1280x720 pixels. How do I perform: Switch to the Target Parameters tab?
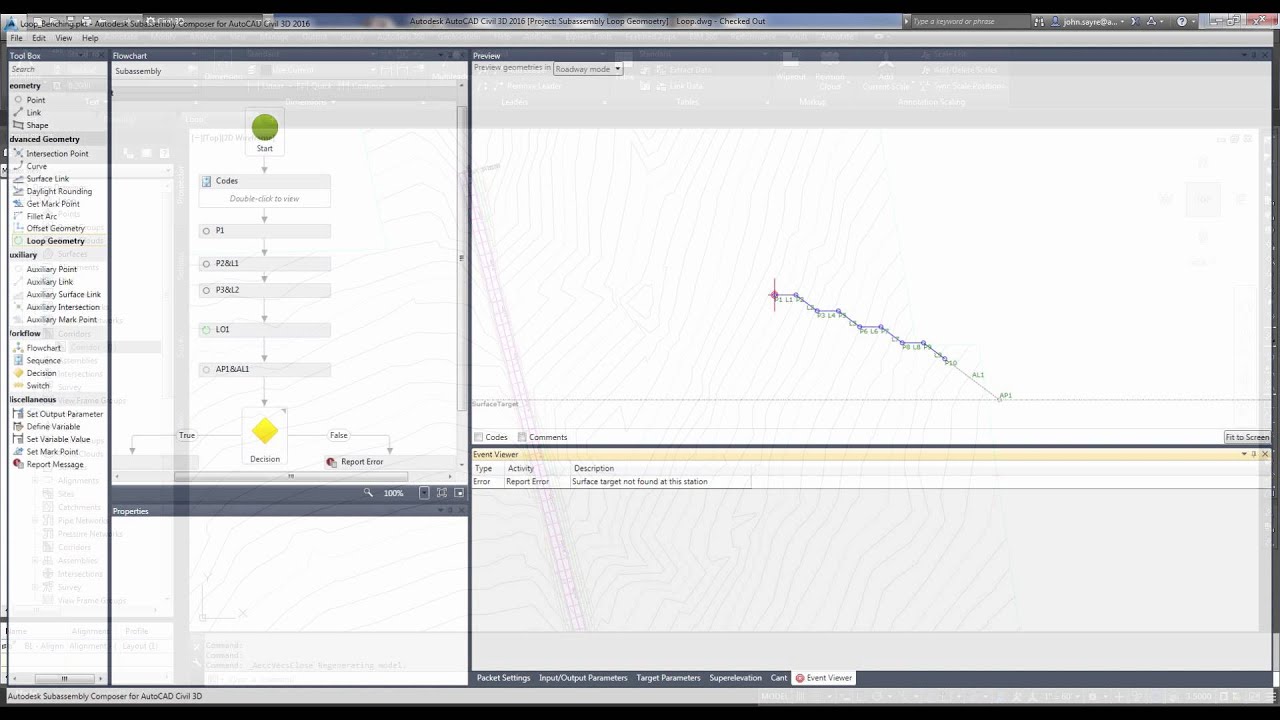668,678
